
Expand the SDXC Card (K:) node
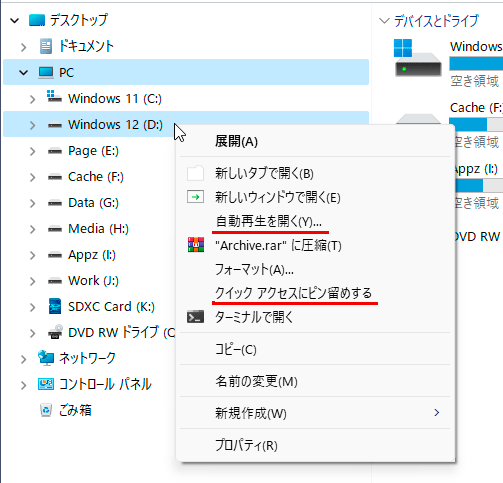(32, 307)
